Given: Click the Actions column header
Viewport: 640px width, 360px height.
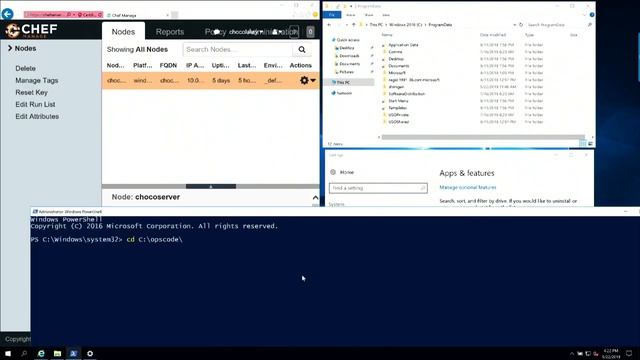Looking at the screenshot, I should (300, 65).
